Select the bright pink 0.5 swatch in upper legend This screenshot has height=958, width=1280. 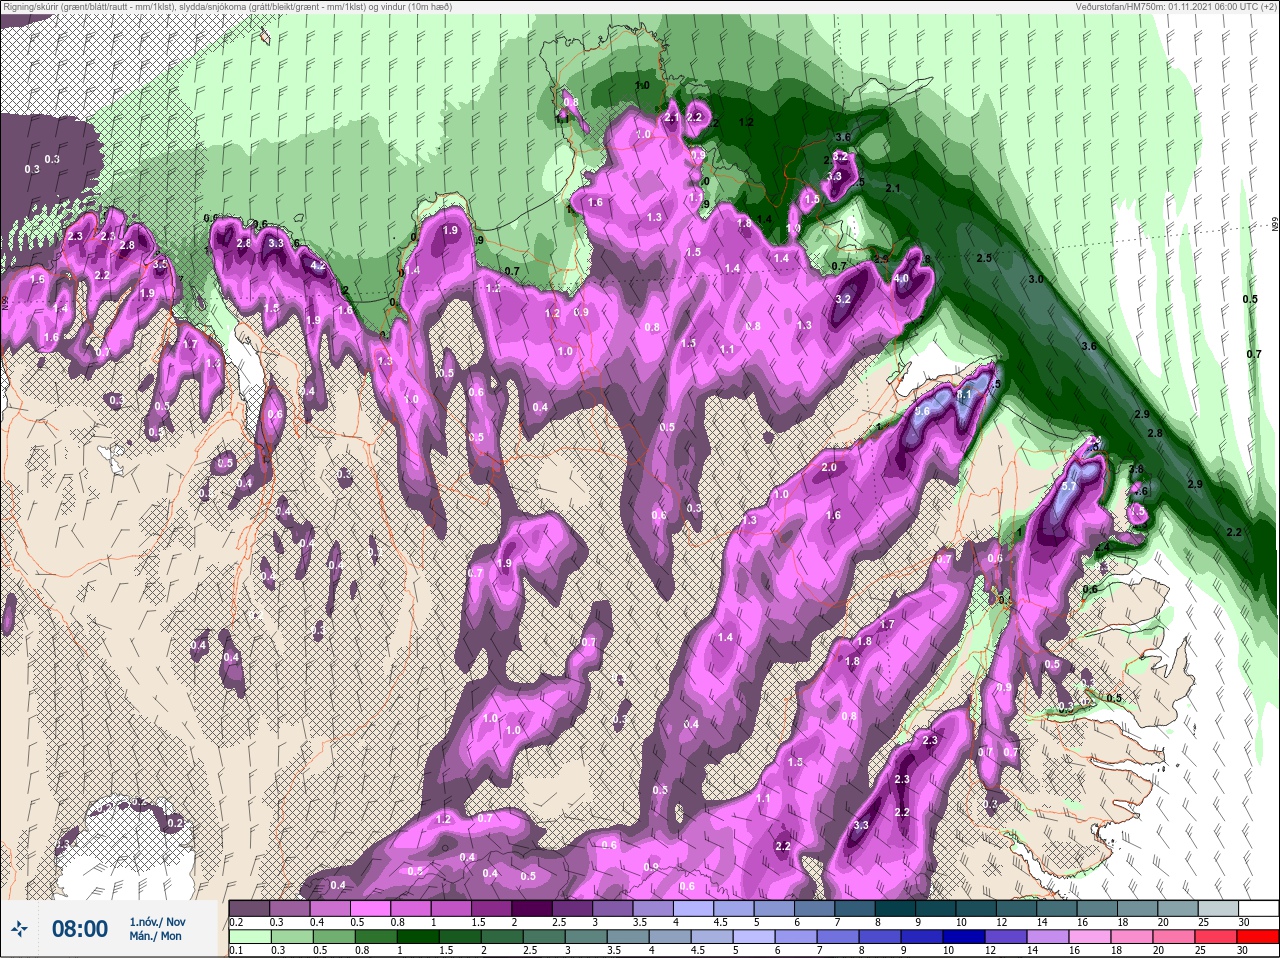tap(370, 907)
